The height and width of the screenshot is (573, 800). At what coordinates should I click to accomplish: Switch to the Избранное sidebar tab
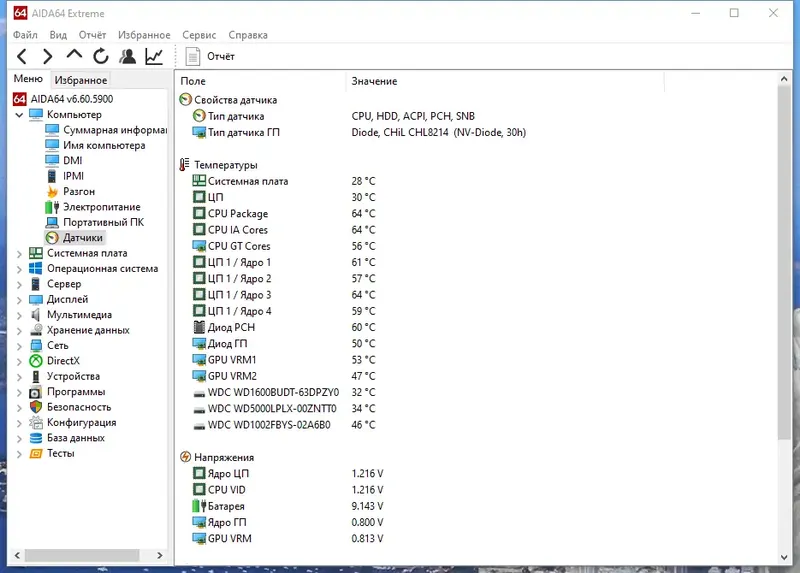81,80
